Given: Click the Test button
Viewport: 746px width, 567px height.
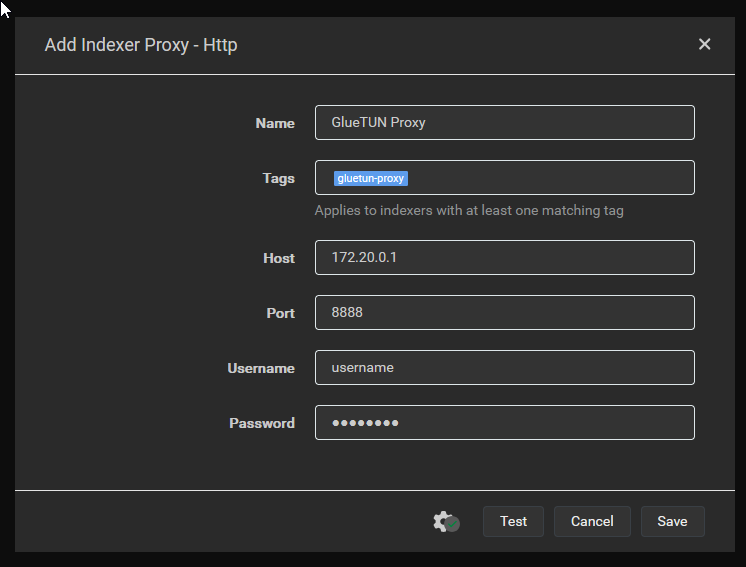Looking at the screenshot, I should tap(513, 521).
